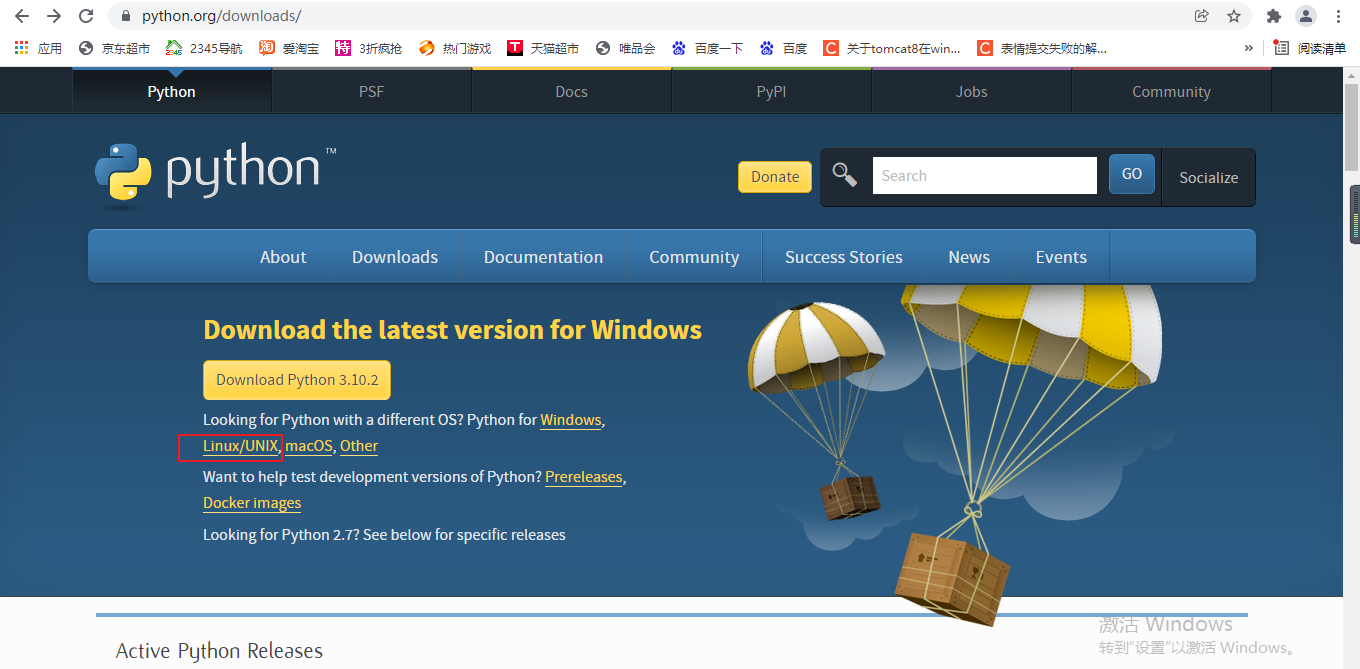Open the 关于tomcat8在win... bookmark
Viewport: 1360px width, 669px height.
[x=892, y=48]
